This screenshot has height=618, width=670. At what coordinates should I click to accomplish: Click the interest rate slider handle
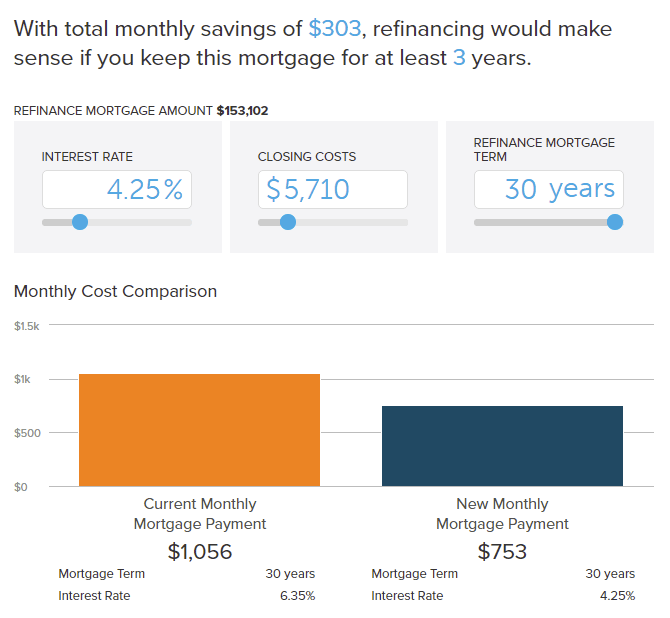80,222
